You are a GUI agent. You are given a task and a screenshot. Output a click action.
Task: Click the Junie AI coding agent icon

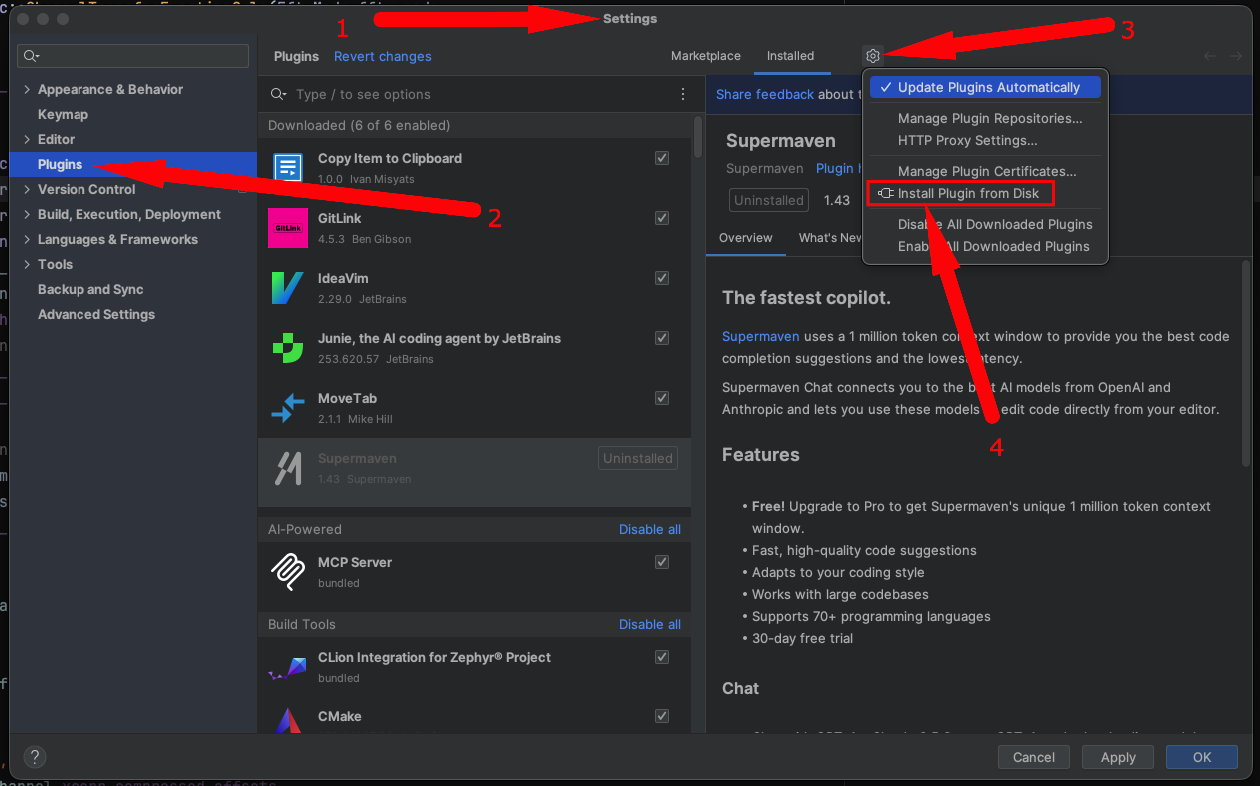point(288,348)
